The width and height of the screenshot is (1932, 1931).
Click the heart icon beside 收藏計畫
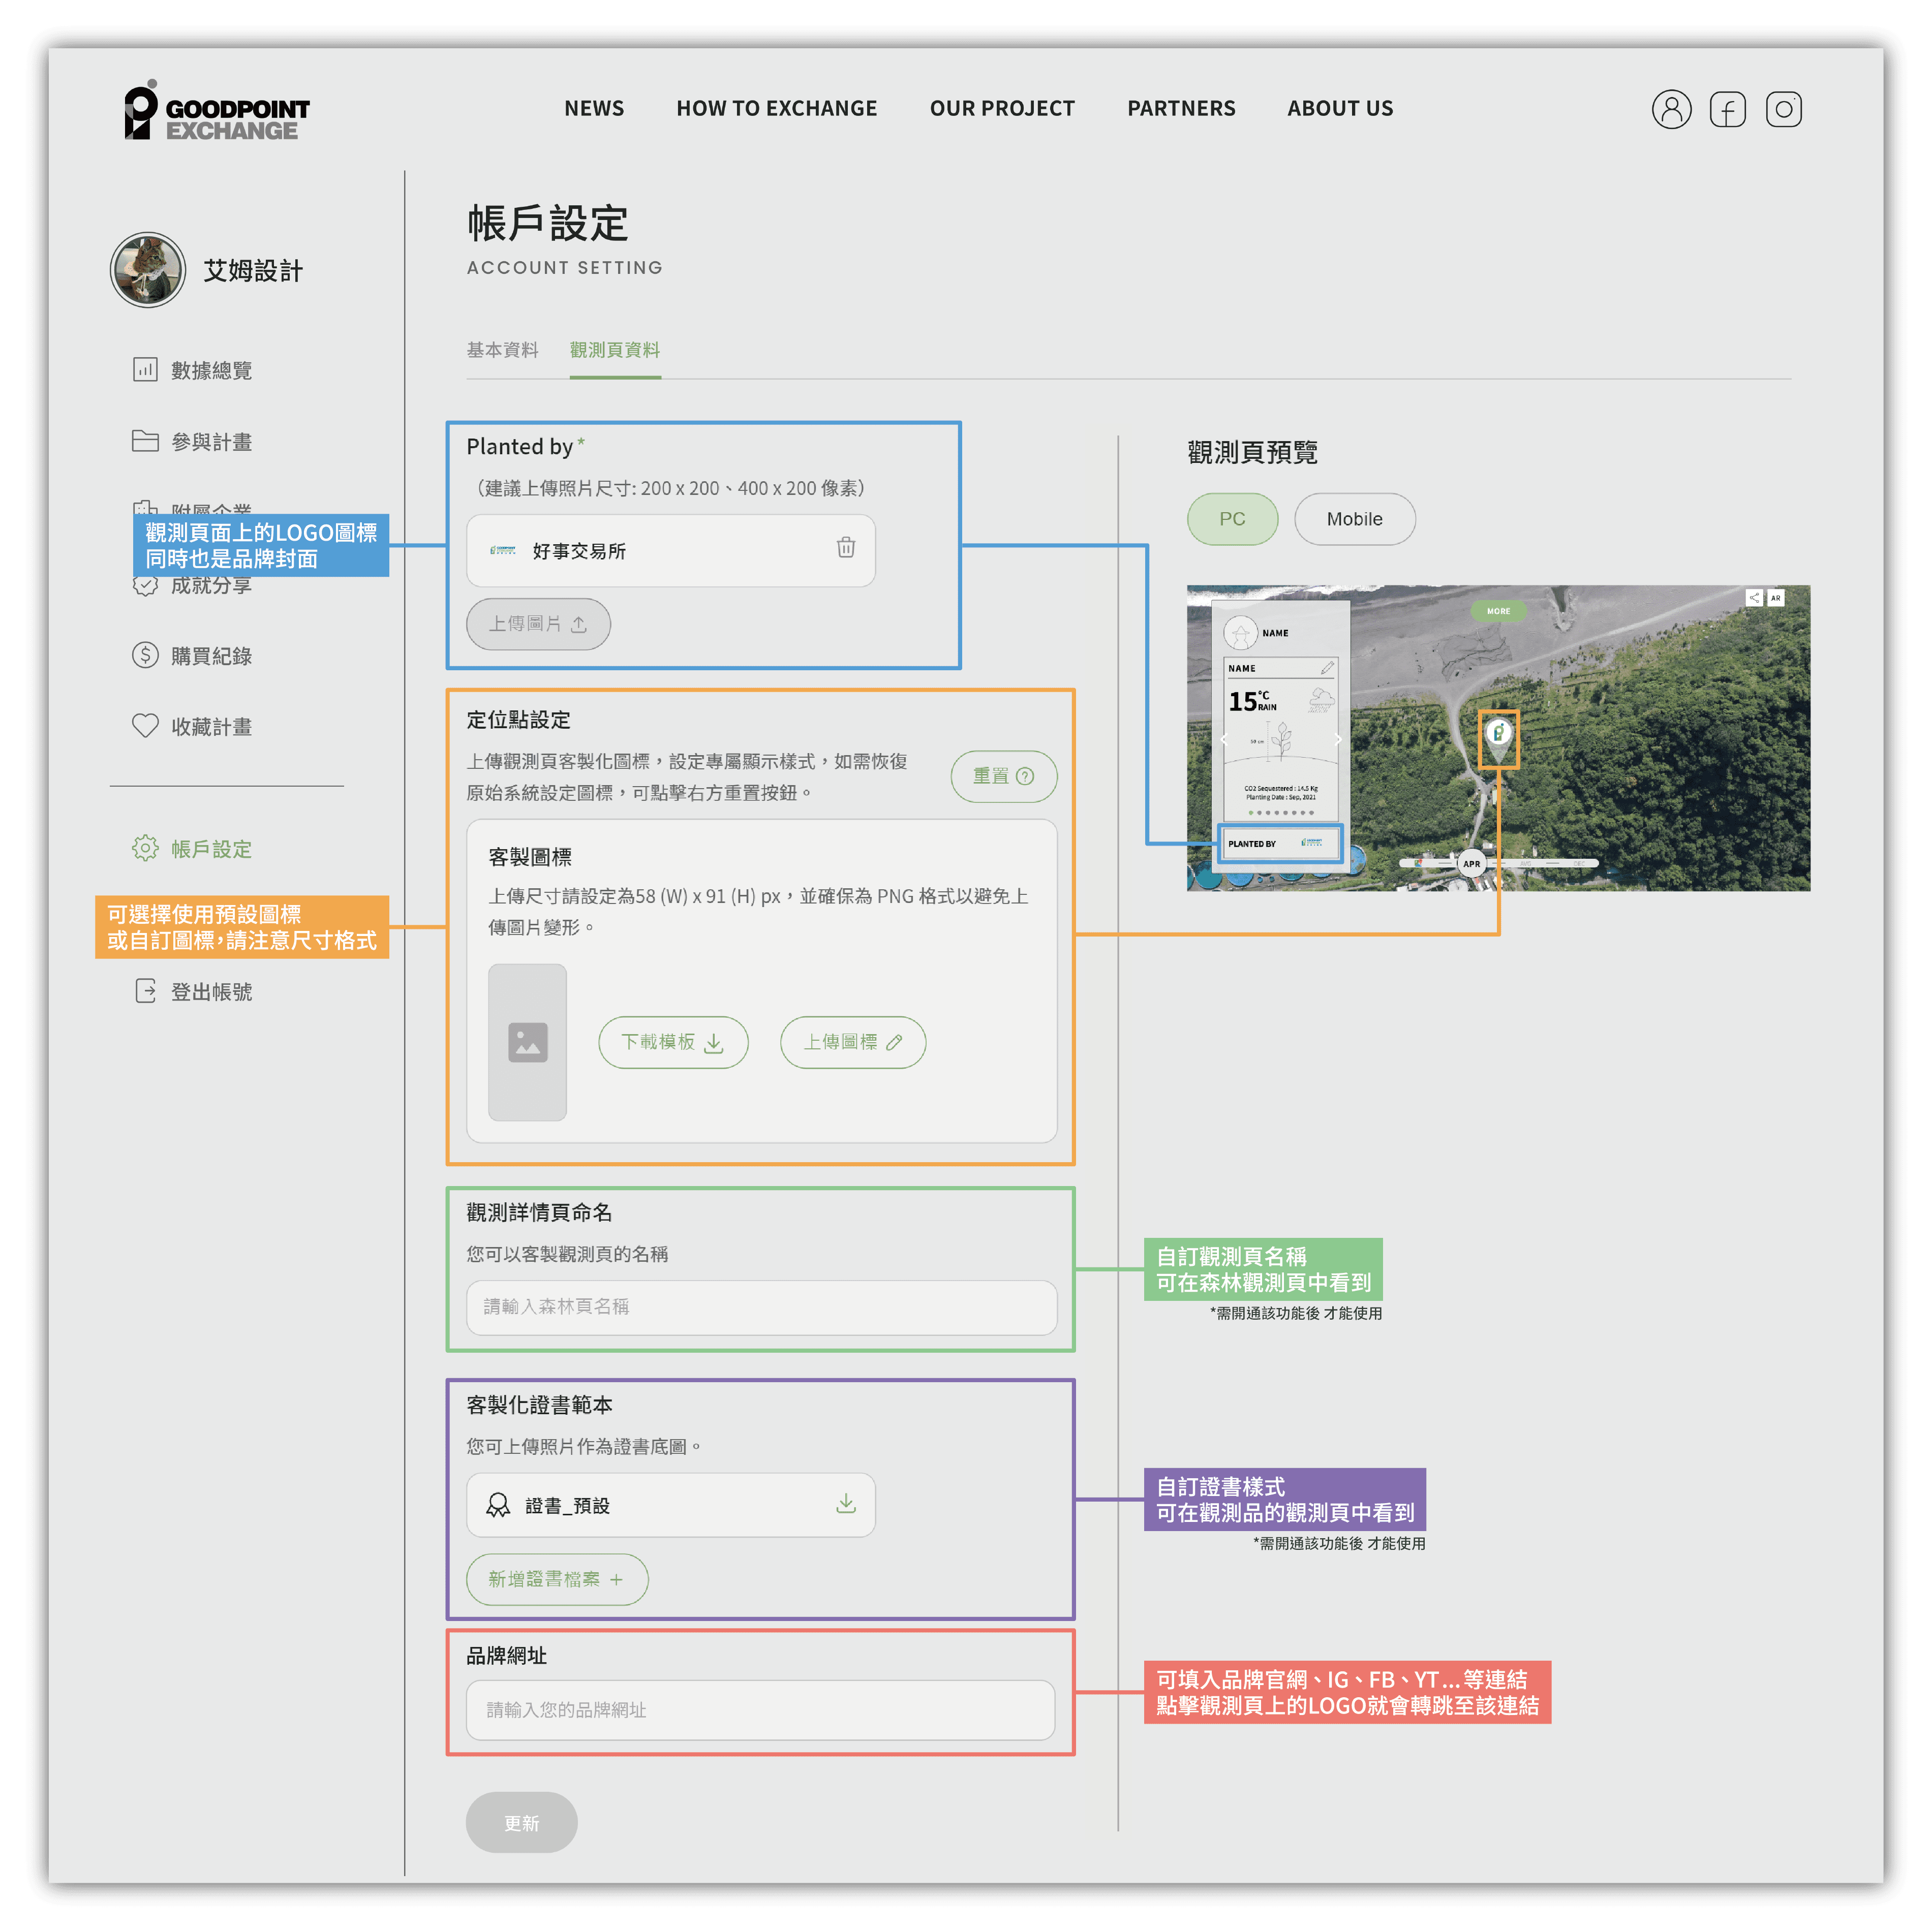pos(145,726)
